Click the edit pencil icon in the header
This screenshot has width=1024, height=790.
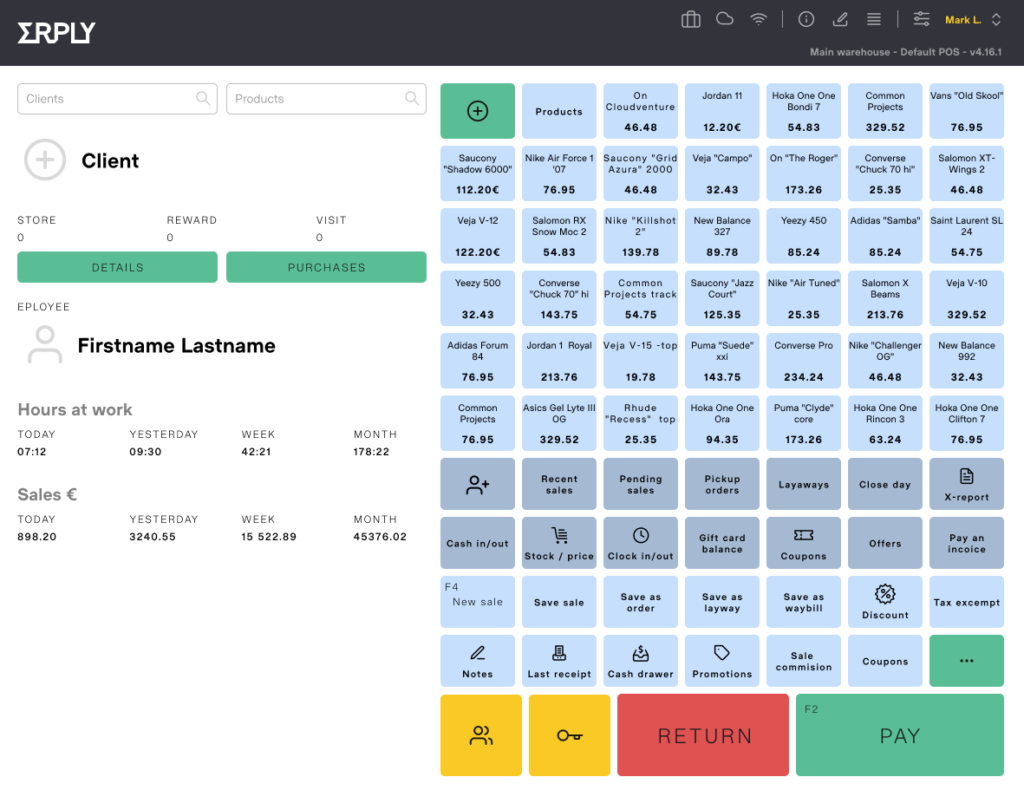pyautogui.click(x=840, y=20)
